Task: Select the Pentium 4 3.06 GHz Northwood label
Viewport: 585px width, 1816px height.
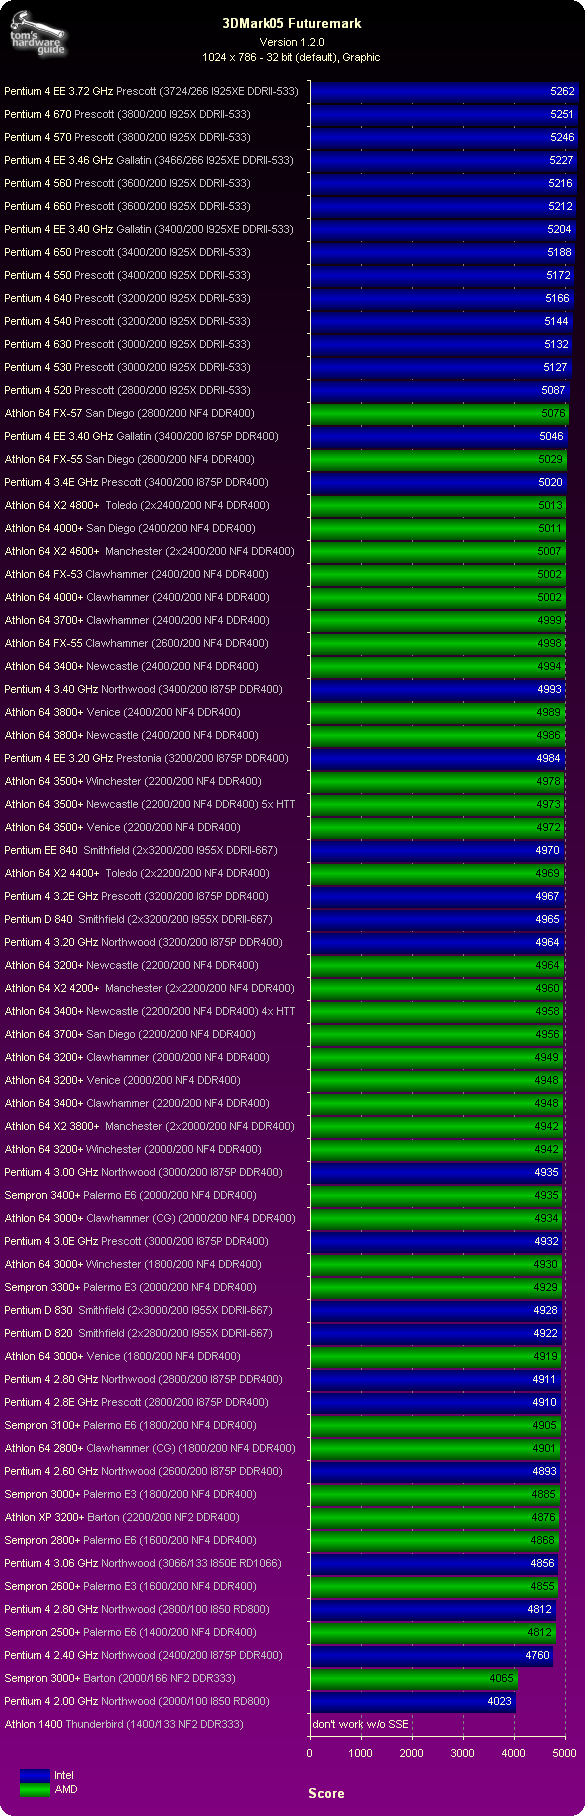Action: (144, 1563)
